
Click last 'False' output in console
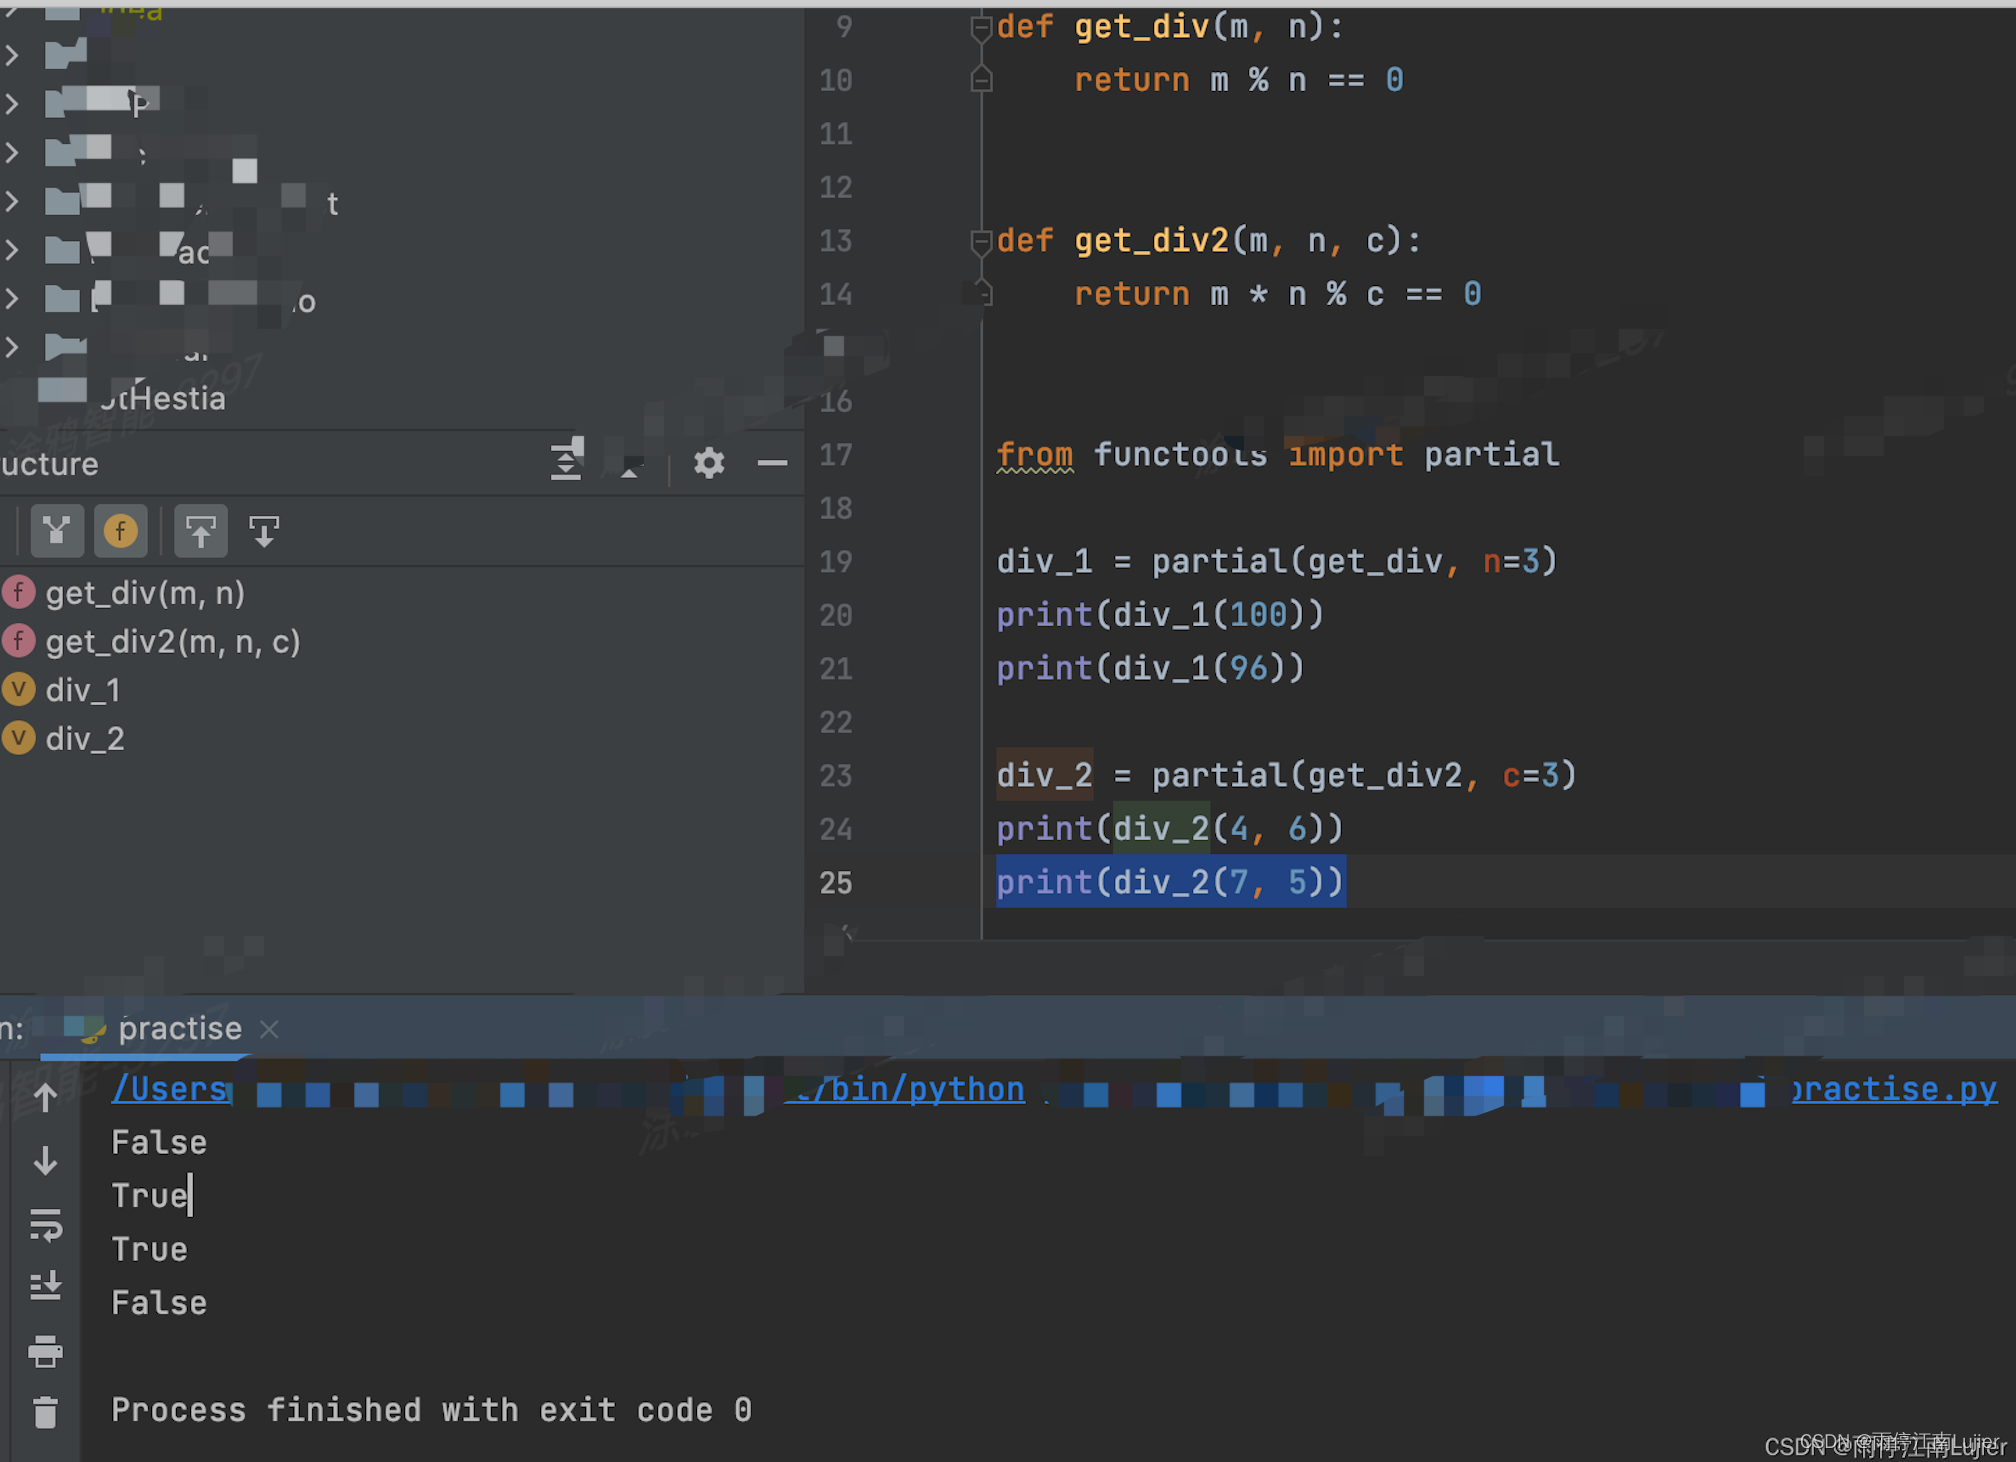click(159, 1303)
